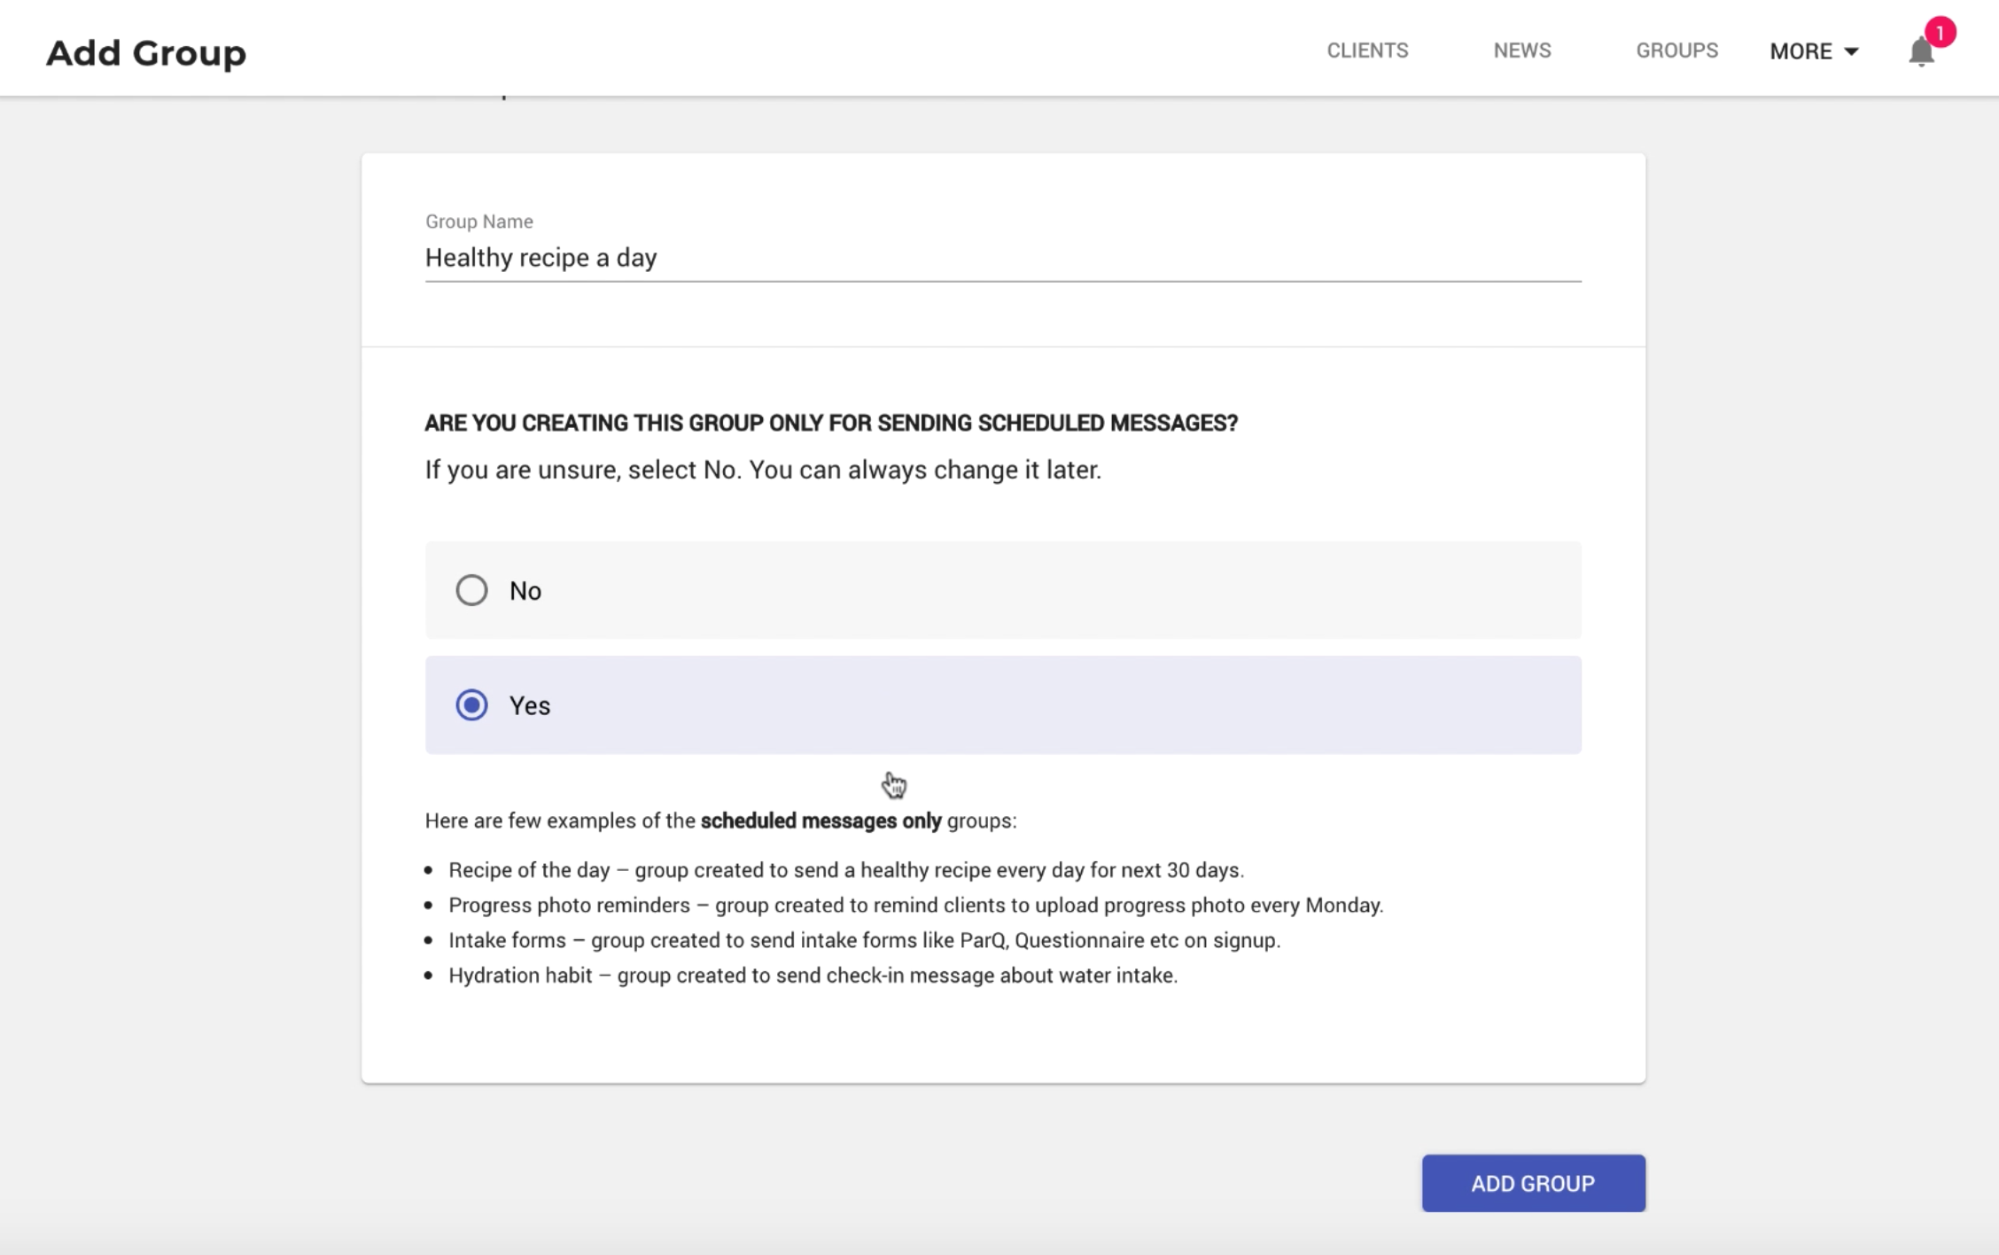Open the notifications bell icon
This screenshot has height=1255, width=1999.
click(x=1920, y=53)
